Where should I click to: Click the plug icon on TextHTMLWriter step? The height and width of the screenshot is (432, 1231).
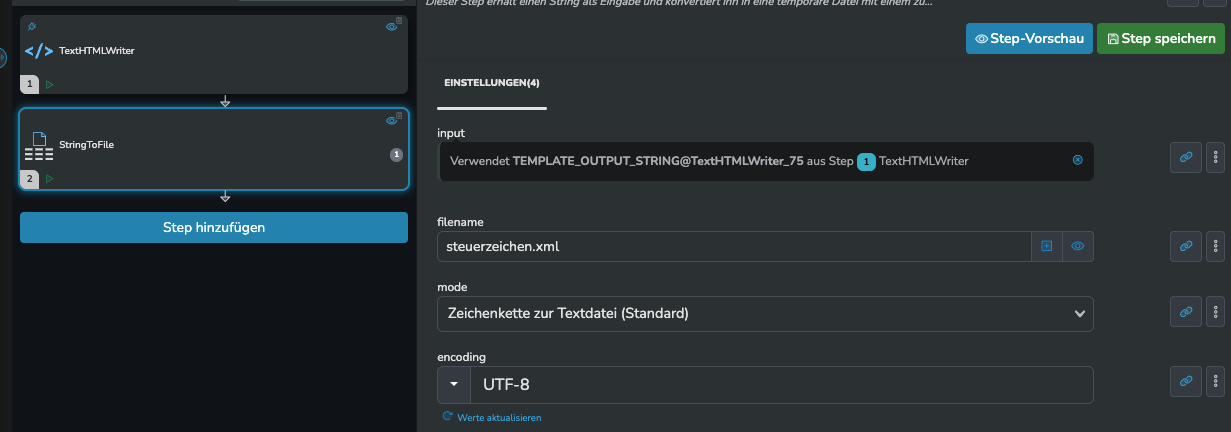[32, 26]
